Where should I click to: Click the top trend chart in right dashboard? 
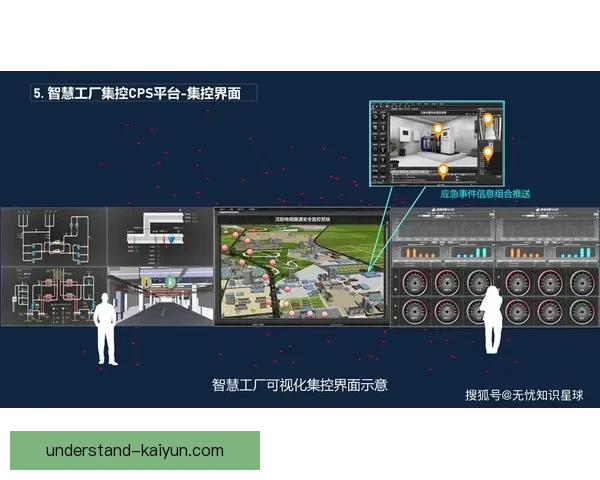point(549,229)
